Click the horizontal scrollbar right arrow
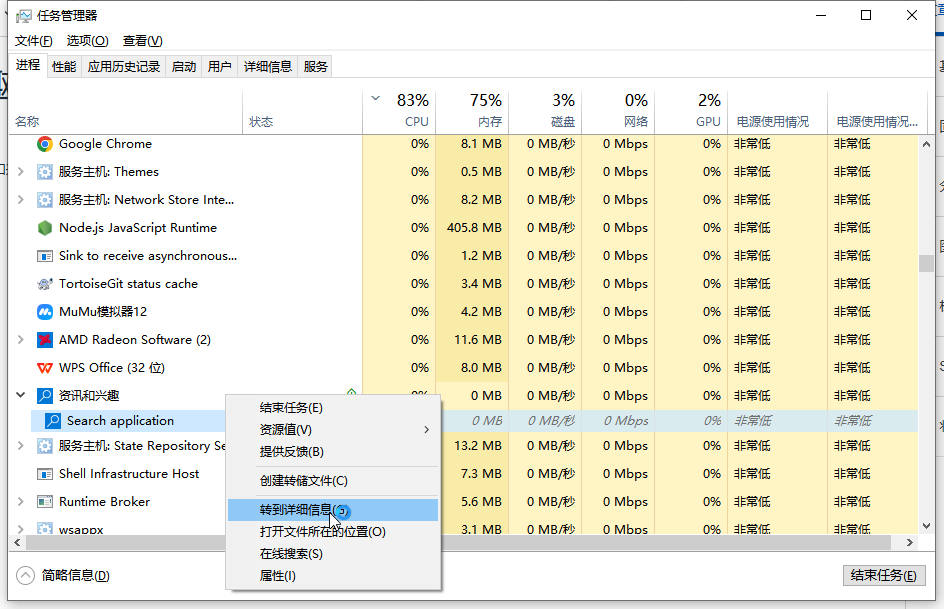The height and width of the screenshot is (609, 944). 910,542
